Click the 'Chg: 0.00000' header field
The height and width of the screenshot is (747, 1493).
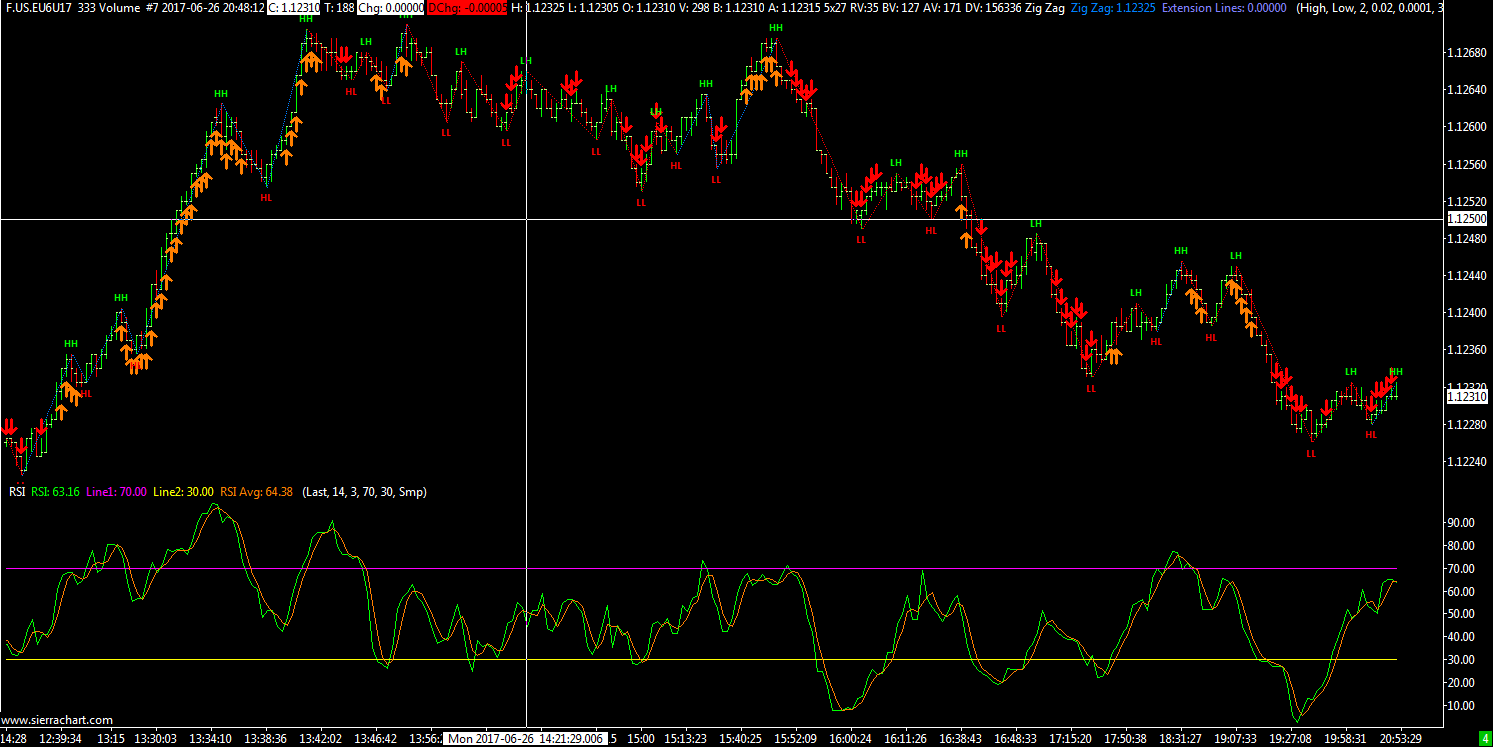tap(390, 7)
